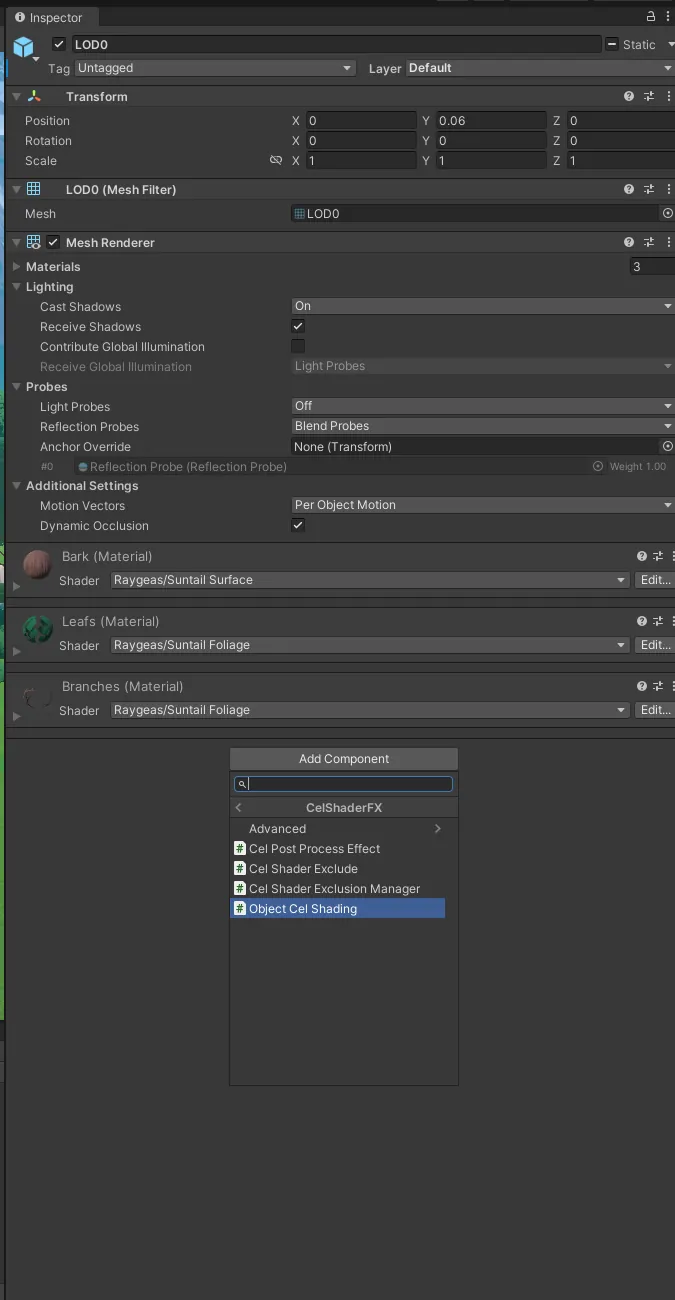Image resolution: width=675 pixels, height=1300 pixels.
Task: Open the Motion Vectors dropdown
Action: tap(483, 505)
